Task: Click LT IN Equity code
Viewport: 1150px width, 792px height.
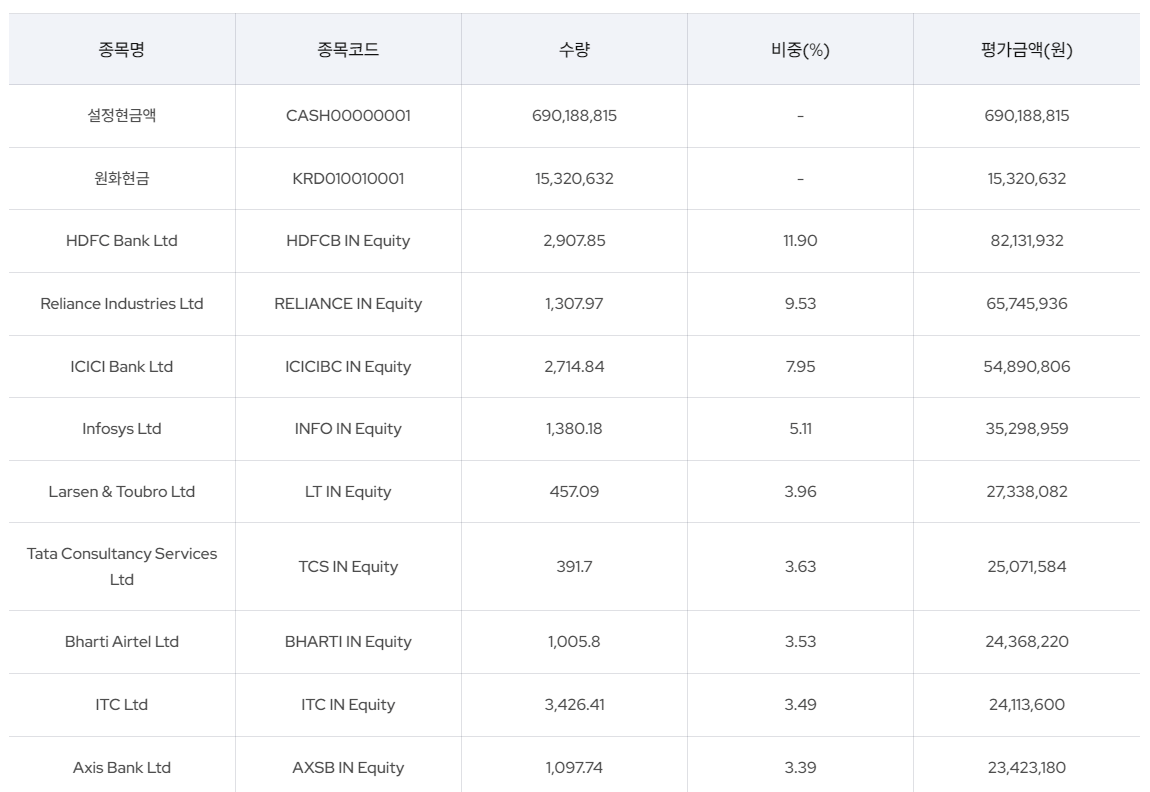Action: coord(348,492)
